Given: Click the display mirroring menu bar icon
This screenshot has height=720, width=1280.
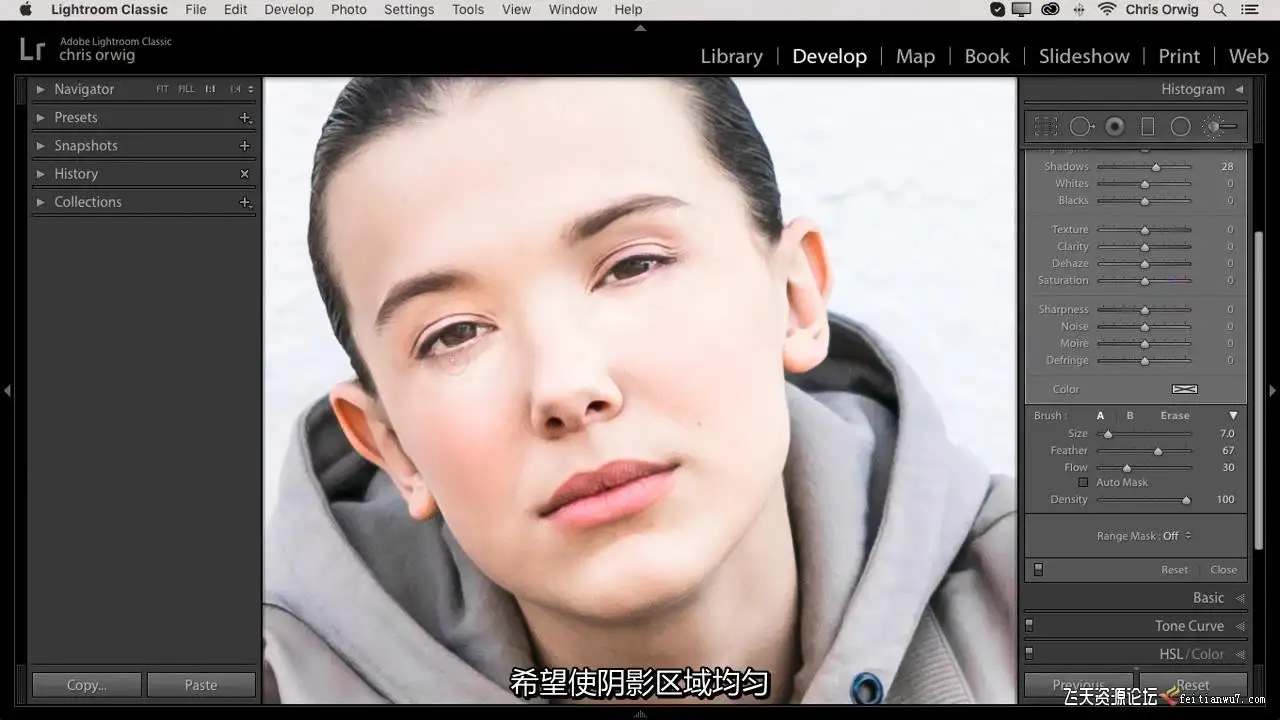Looking at the screenshot, I should [x=1022, y=10].
